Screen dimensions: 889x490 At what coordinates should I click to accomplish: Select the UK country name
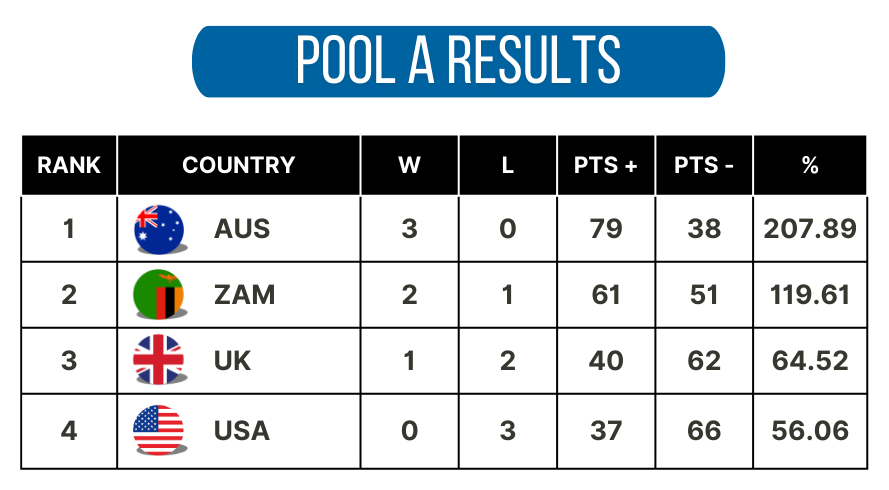(x=232, y=361)
